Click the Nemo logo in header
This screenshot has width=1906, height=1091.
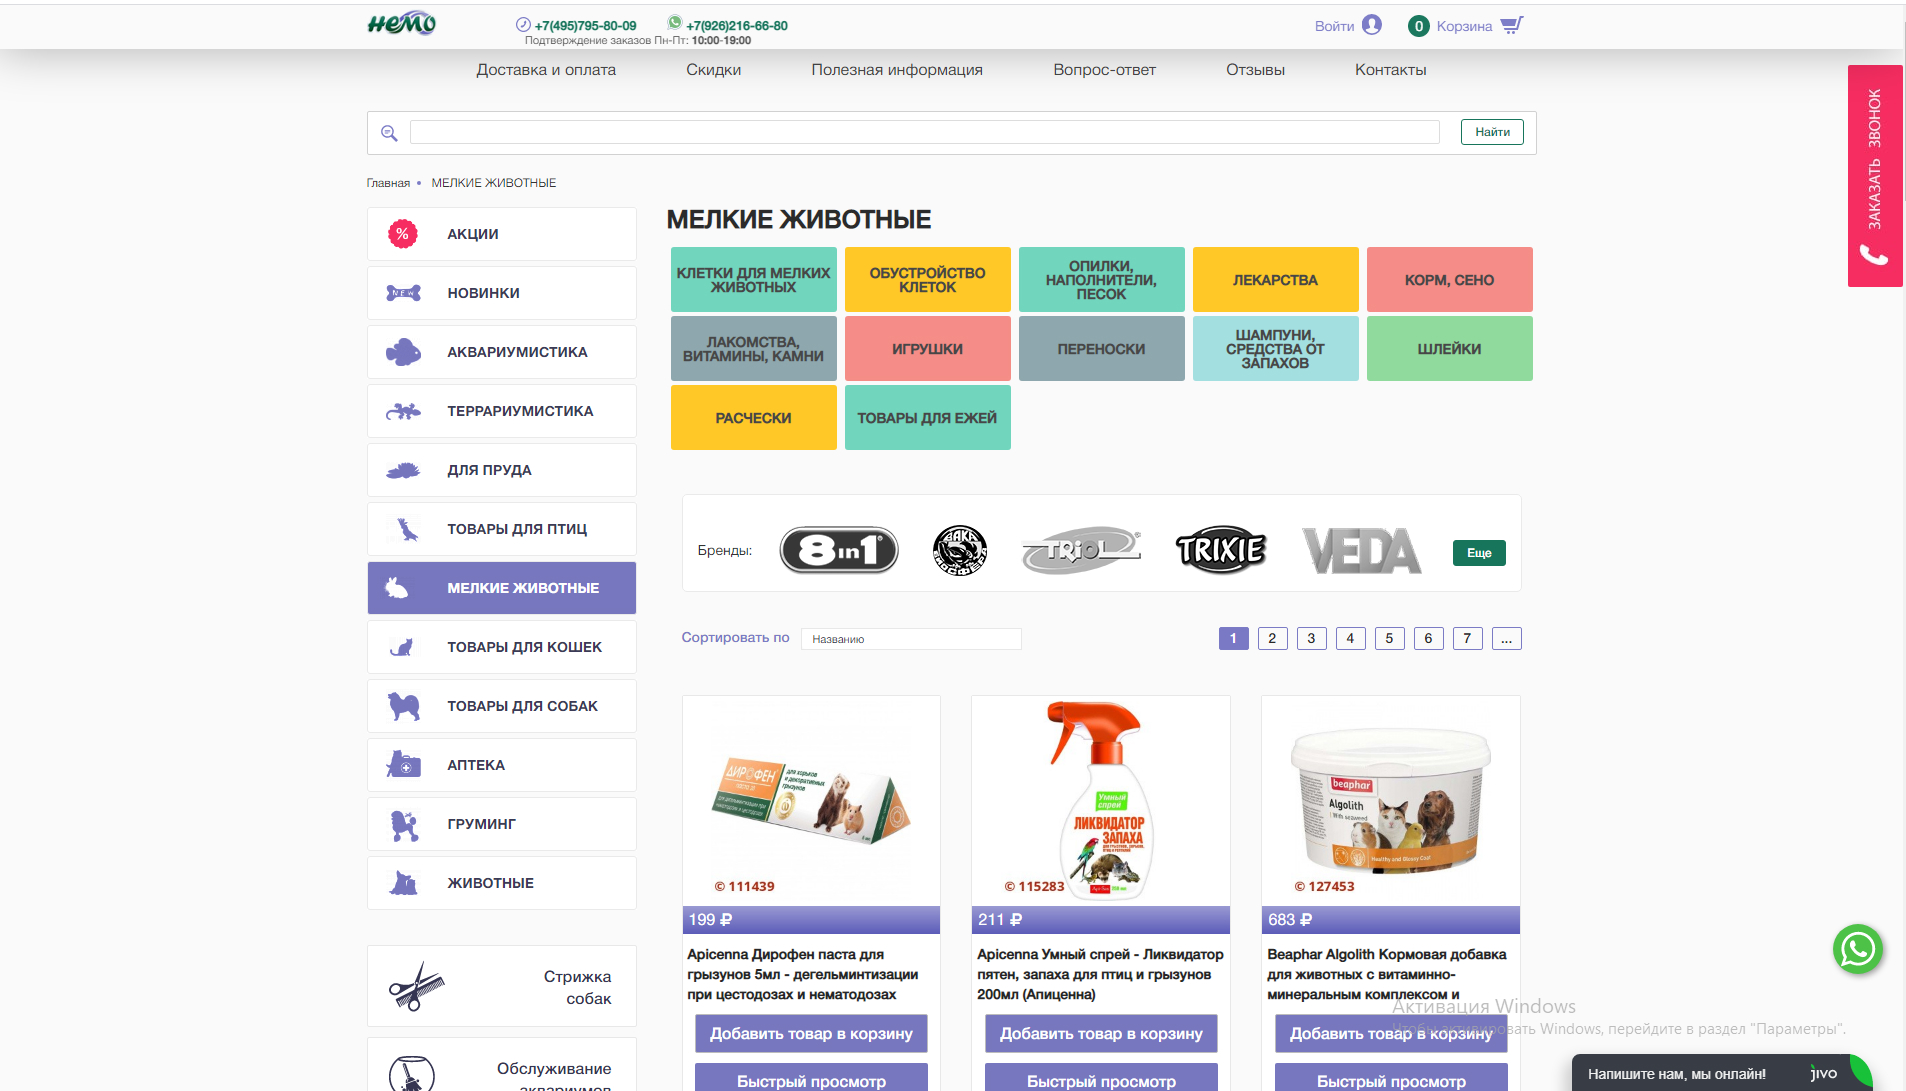click(x=402, y=24)
